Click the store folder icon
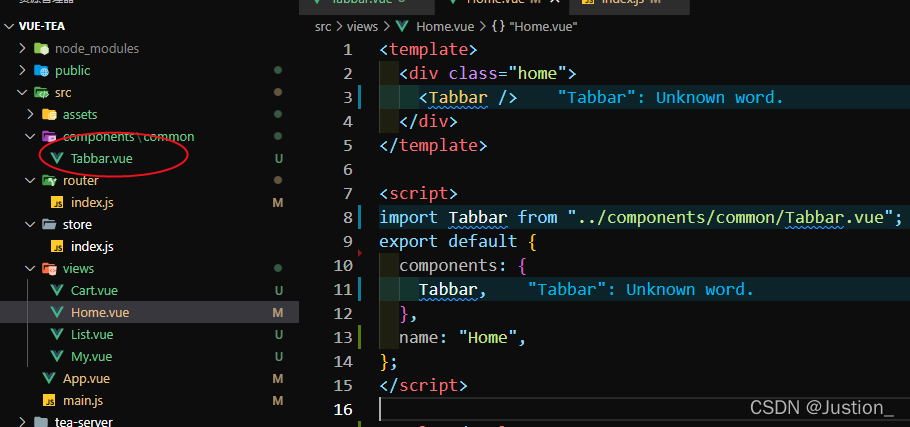Screen dimensions: 910x427 click(49, 225)
